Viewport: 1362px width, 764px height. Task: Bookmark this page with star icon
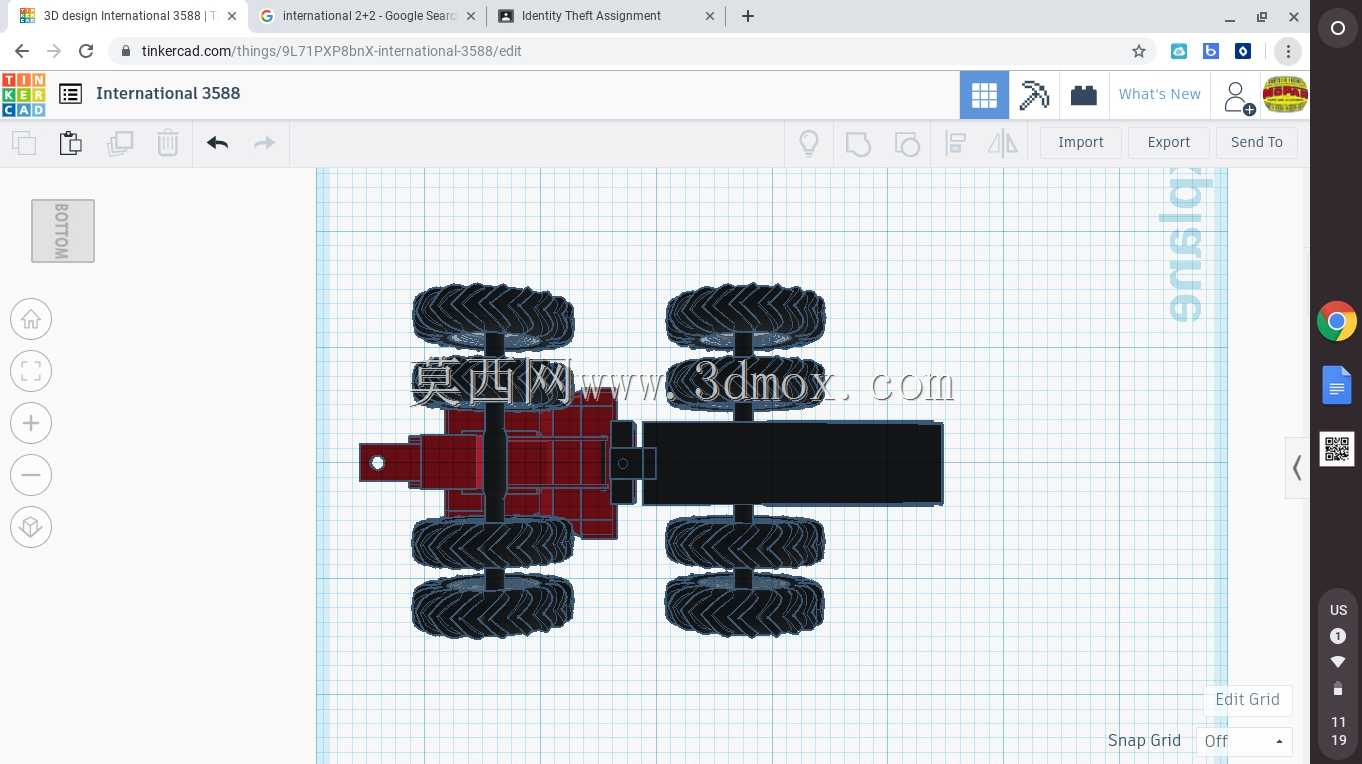pos(1138,51)
